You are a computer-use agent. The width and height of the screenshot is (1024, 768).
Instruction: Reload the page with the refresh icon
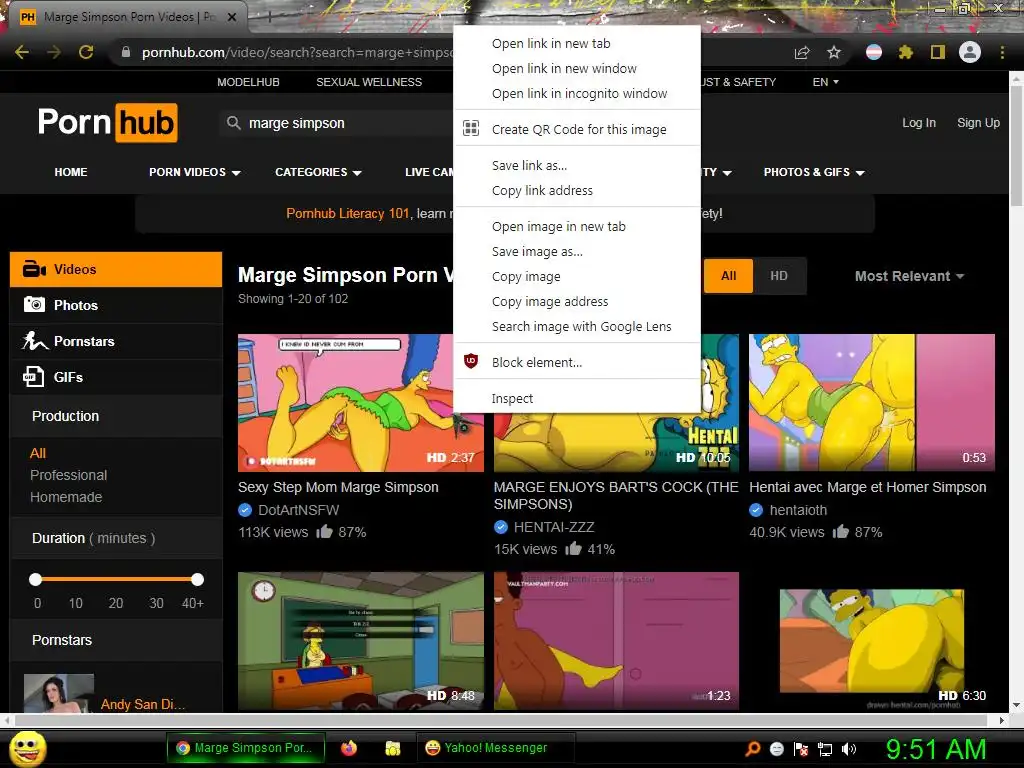(86, 52)
